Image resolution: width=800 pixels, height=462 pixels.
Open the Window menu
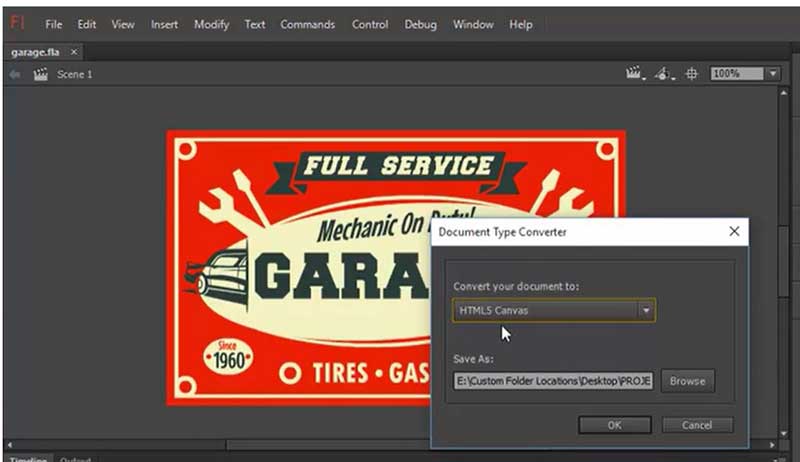[473, 24]
